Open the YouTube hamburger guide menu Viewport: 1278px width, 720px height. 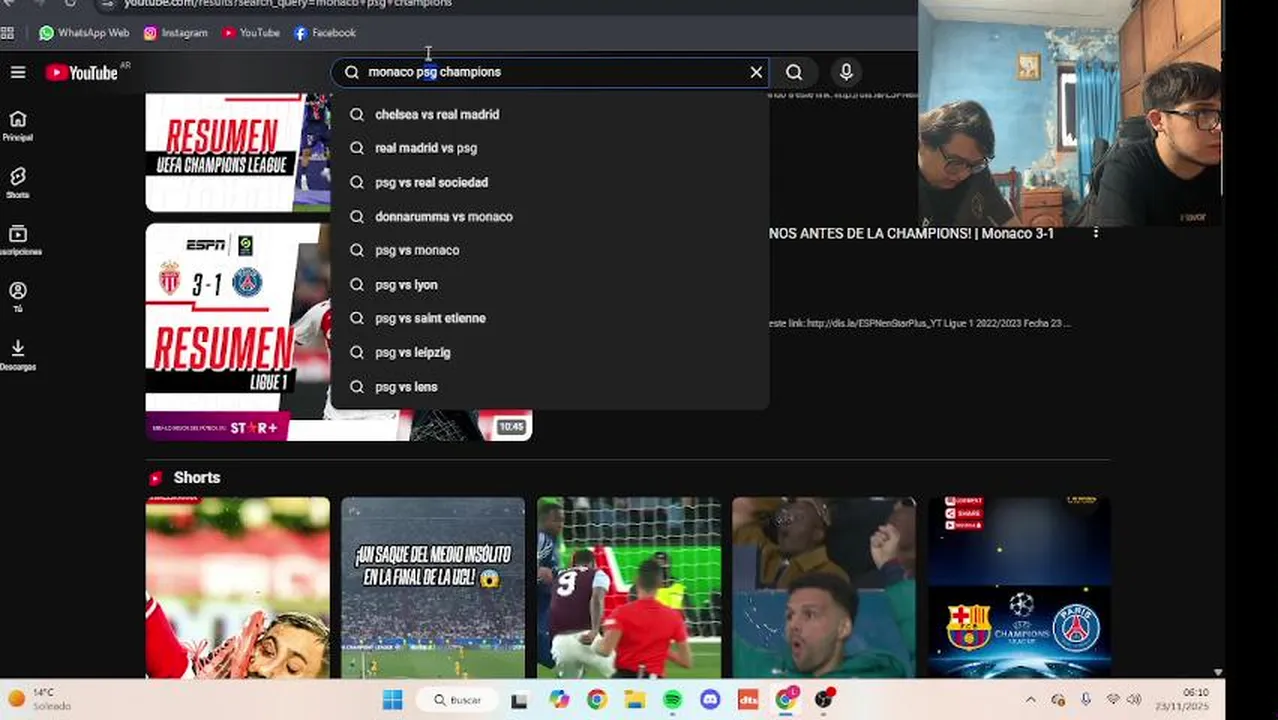pyautogui.click(x=18, y=72)
